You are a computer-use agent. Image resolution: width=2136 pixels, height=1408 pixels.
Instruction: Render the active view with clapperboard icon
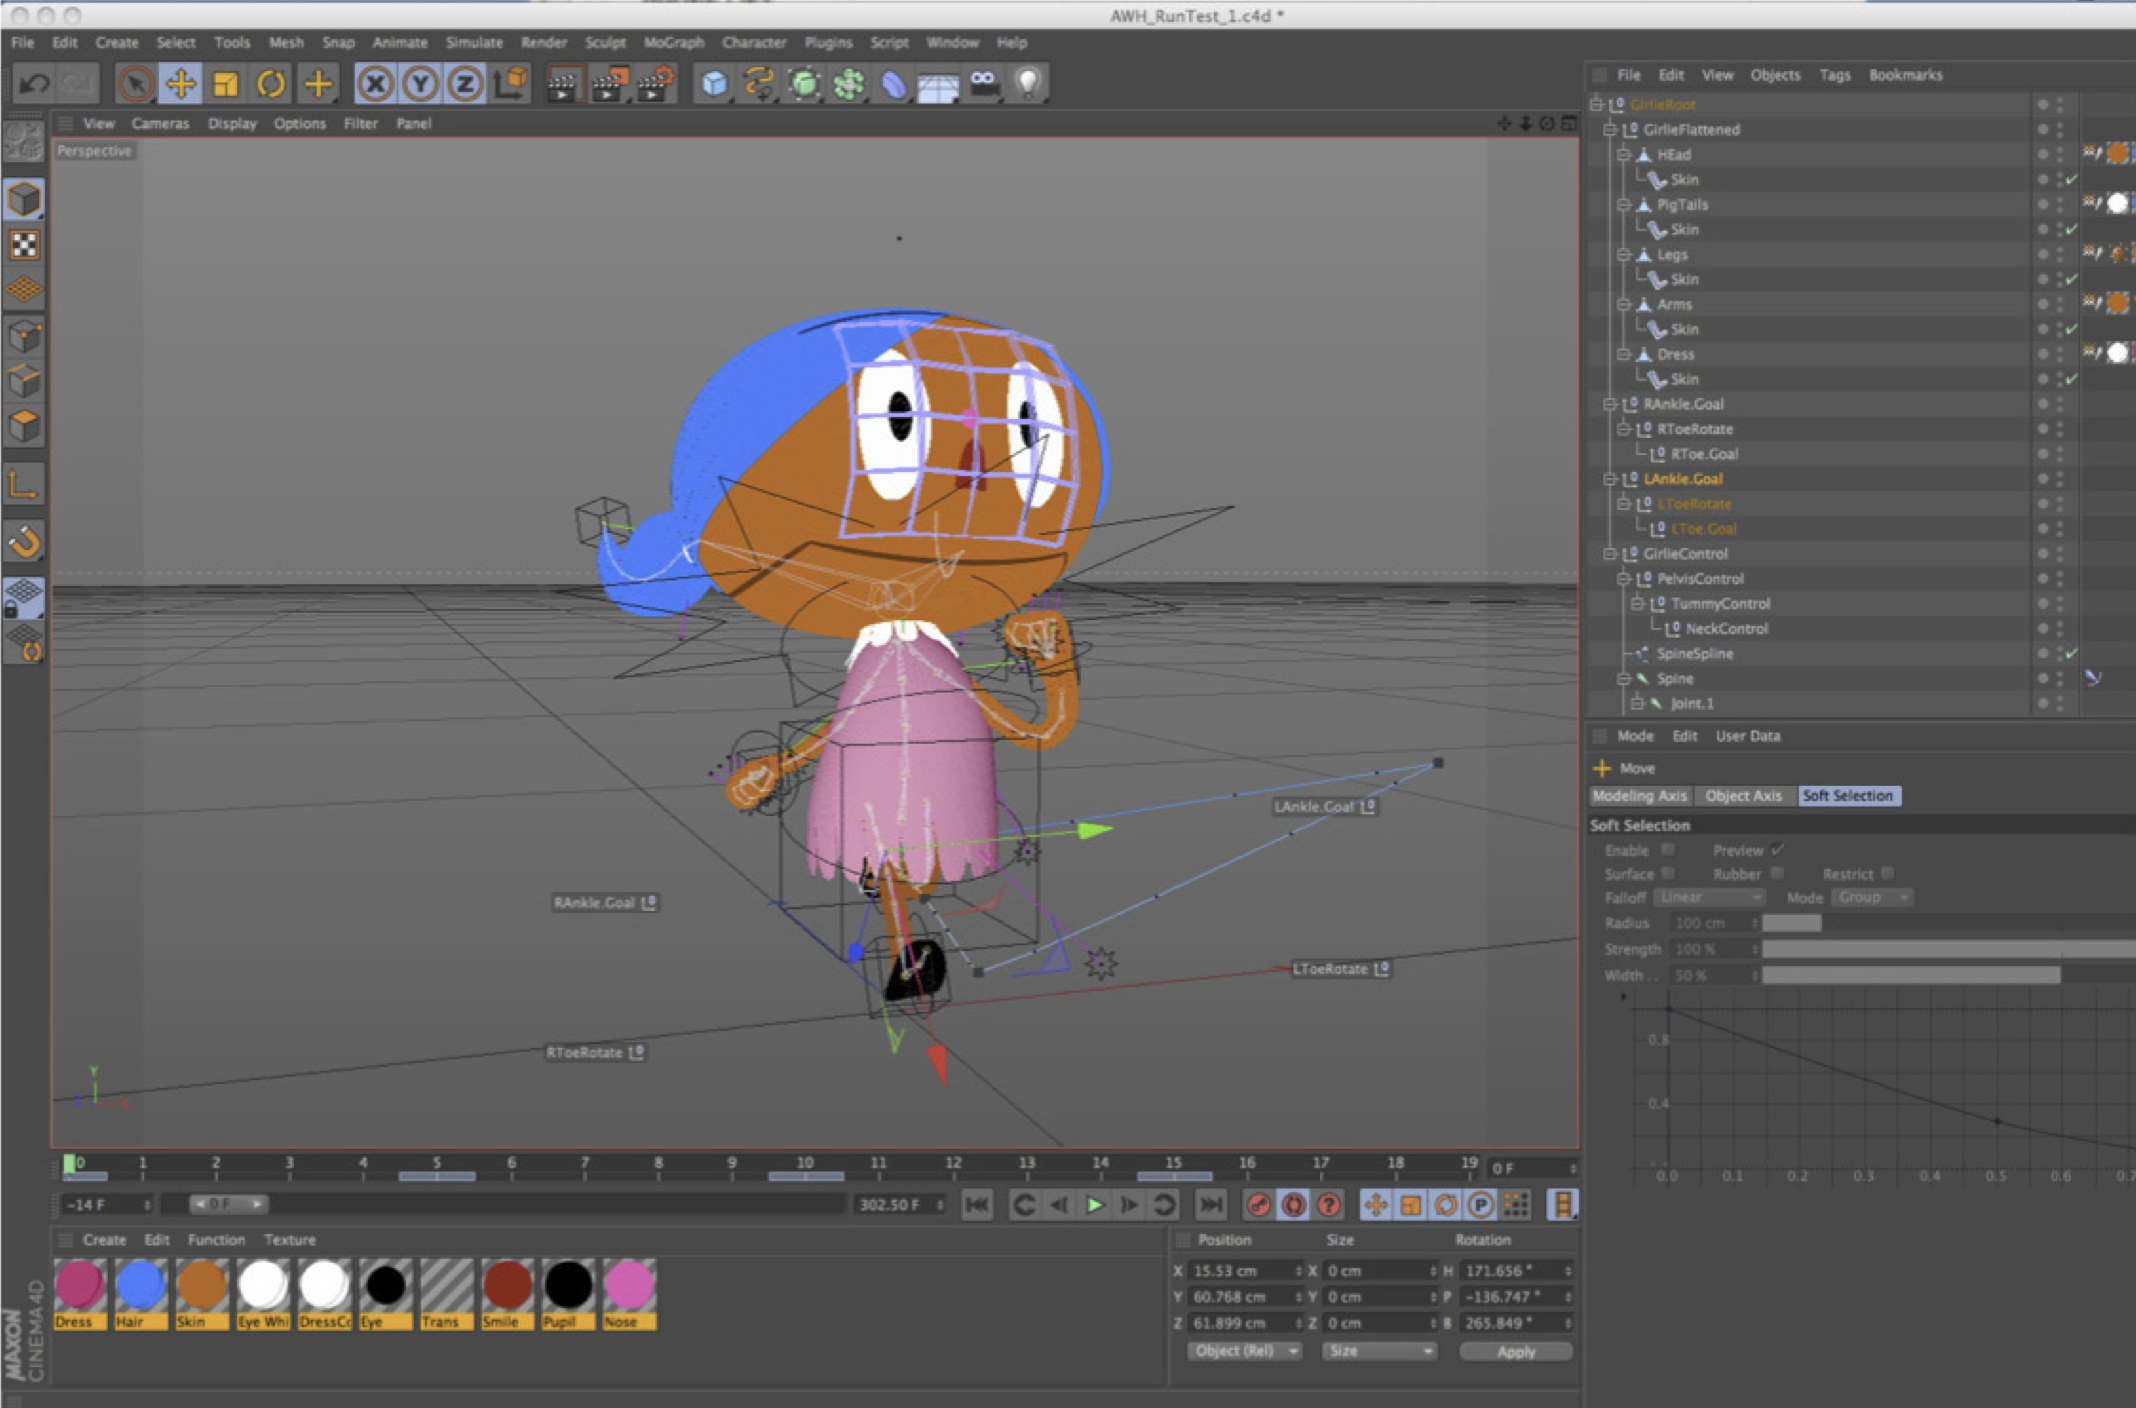click(563, 85)
